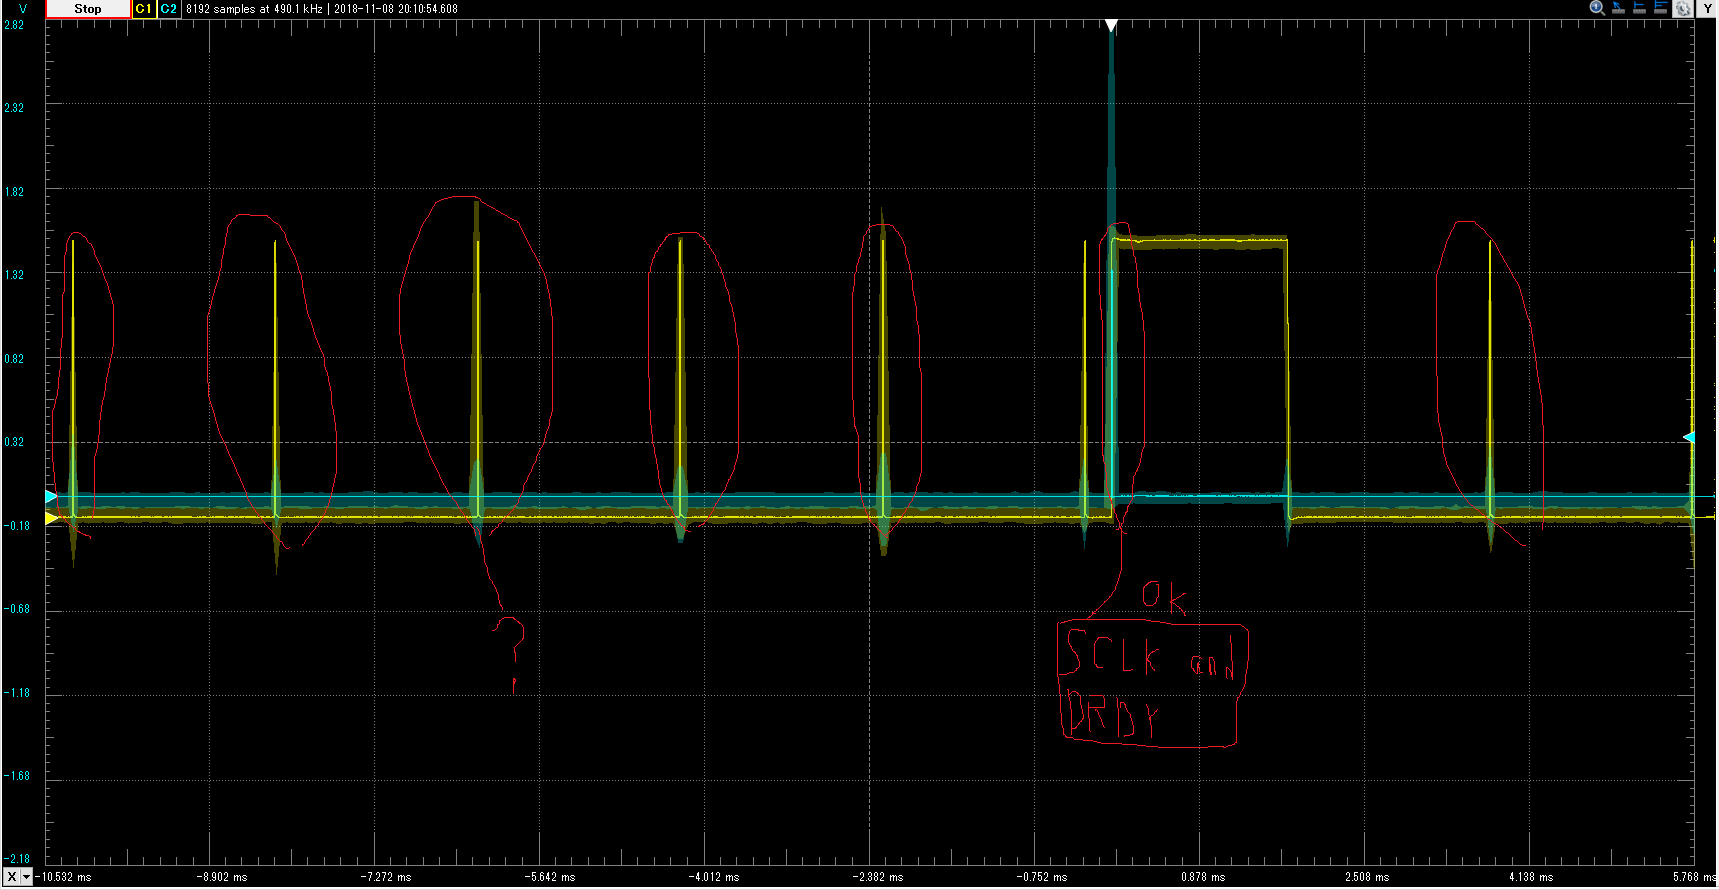Add a single-line cursor measurement
The height and width of the screenshot is (890, 1719).
click(1640, 8)
